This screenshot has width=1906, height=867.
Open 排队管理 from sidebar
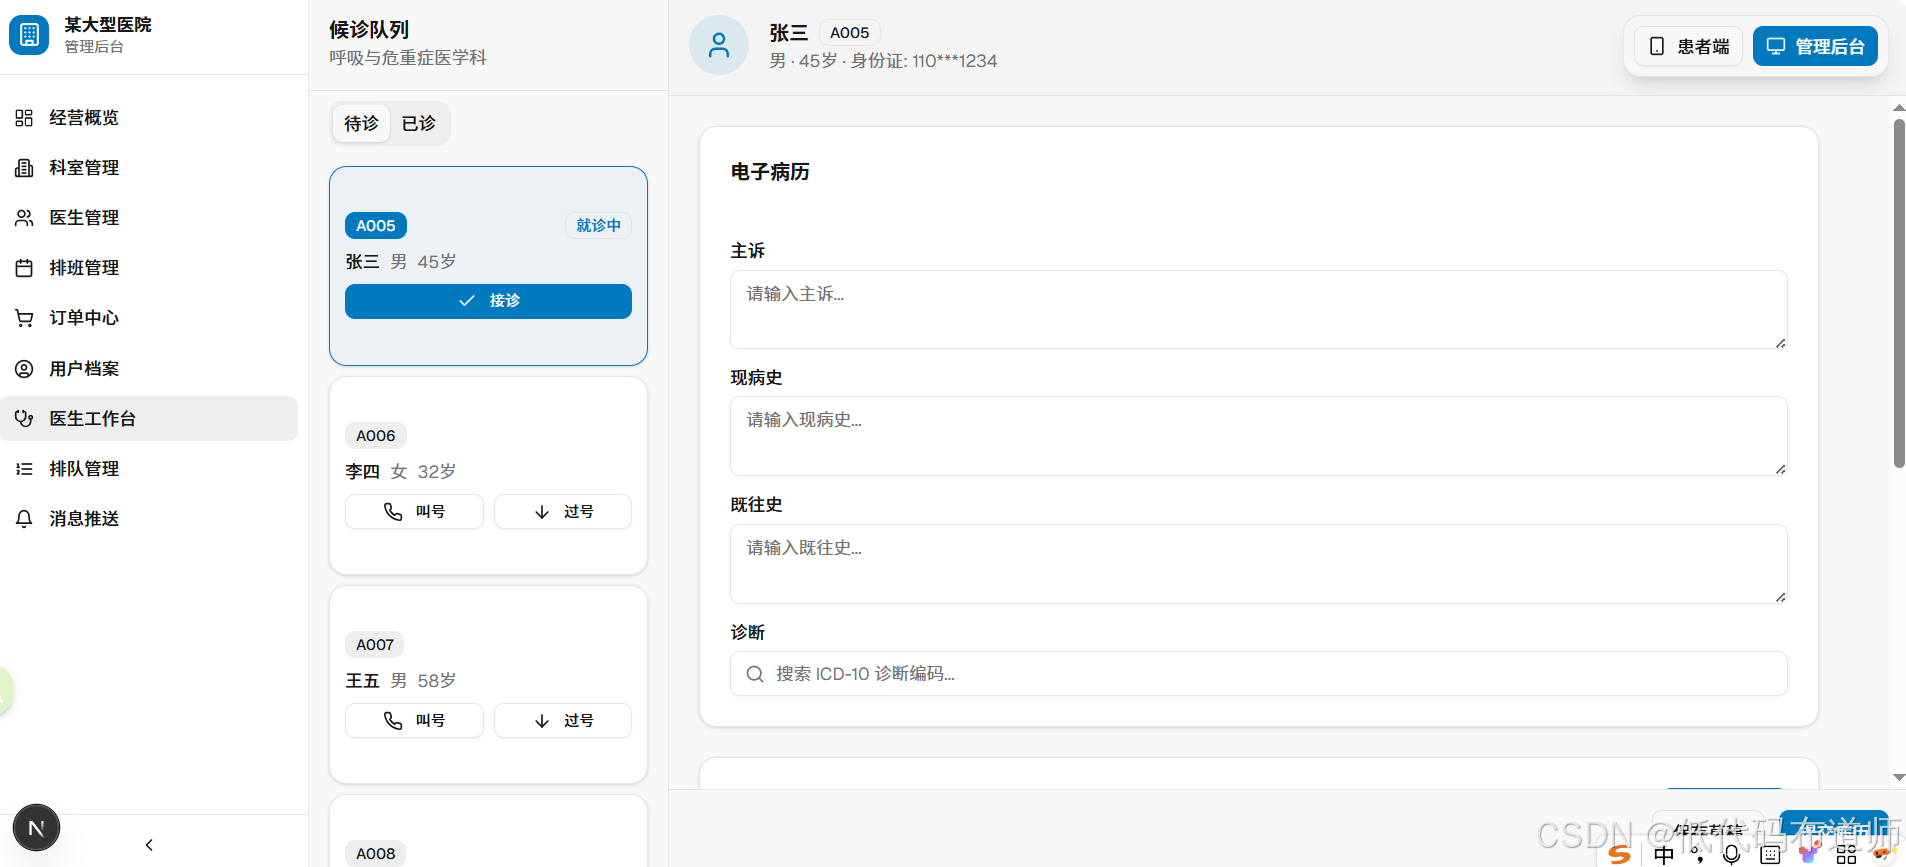[x=150, y=469]
